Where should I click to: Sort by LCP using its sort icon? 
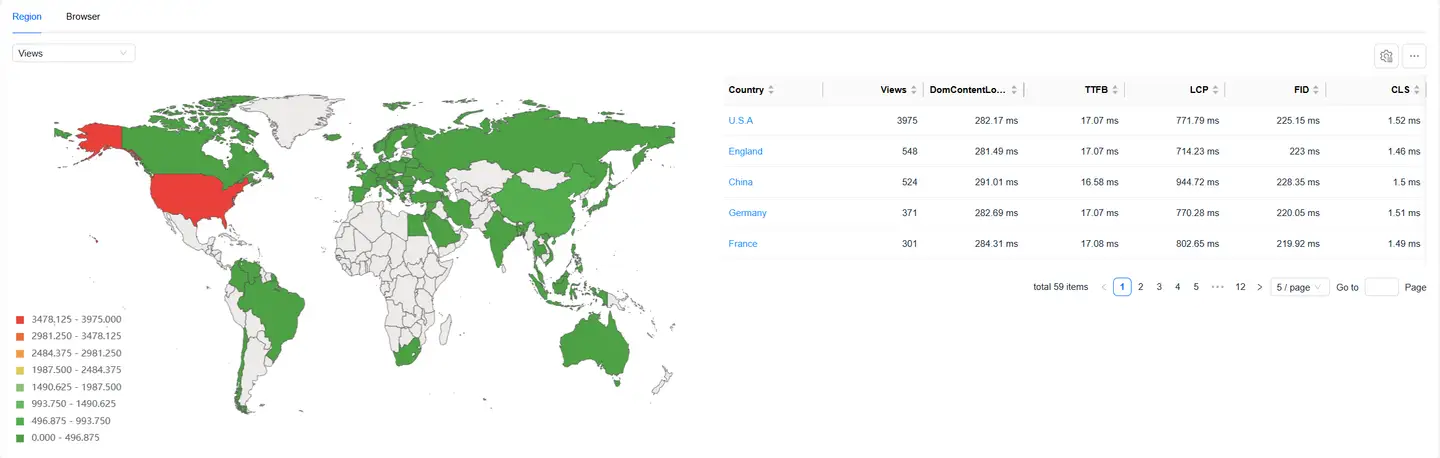pos(1215,90)
